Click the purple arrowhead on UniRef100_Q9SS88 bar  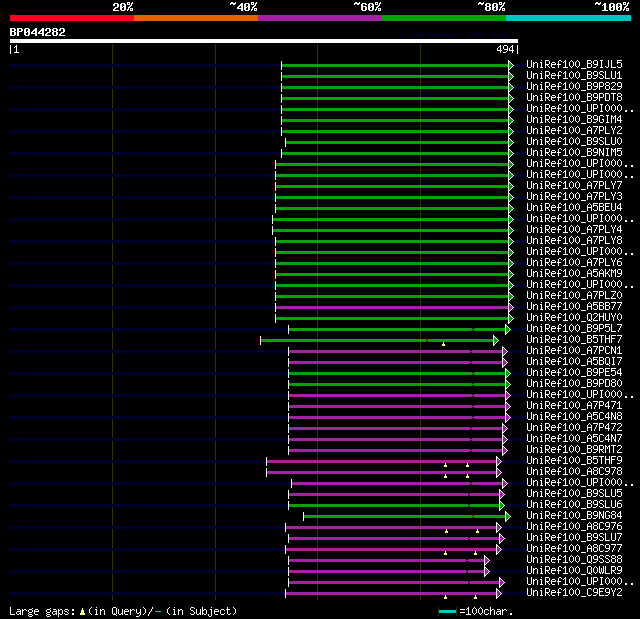pyautogui.click(x=487, y=561)
